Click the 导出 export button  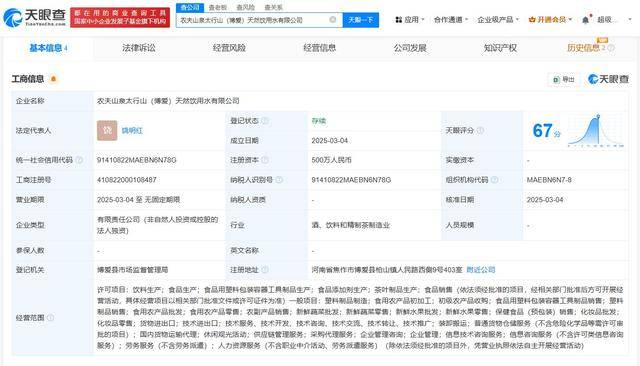coord(564,79)
